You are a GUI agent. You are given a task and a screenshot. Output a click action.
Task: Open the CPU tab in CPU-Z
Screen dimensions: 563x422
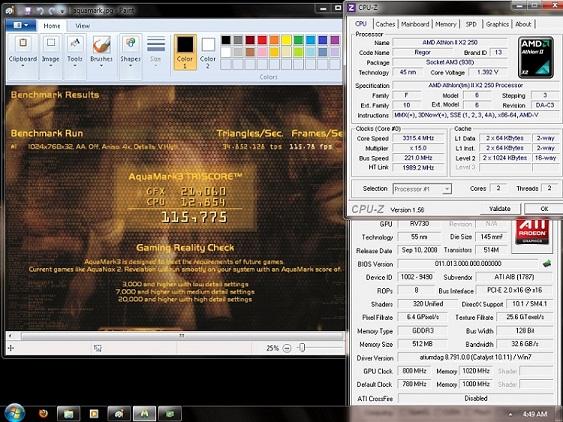[x=361, y=24]
